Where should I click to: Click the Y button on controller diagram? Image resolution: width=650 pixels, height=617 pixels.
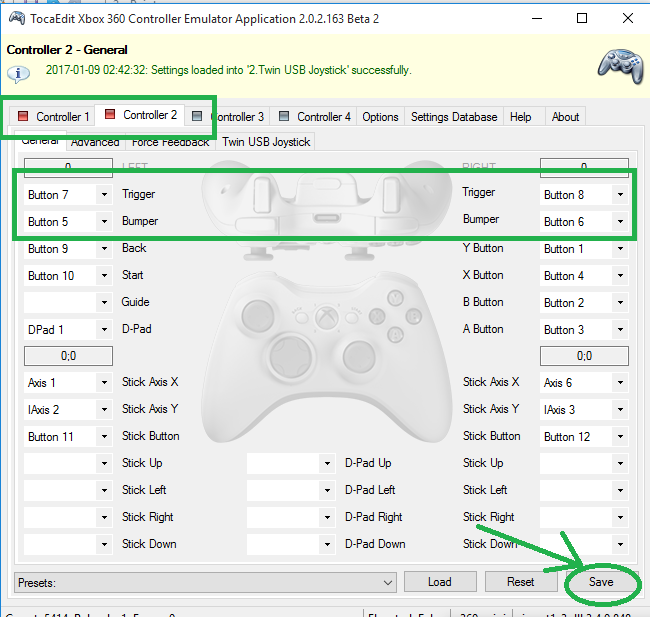(395, 298)
